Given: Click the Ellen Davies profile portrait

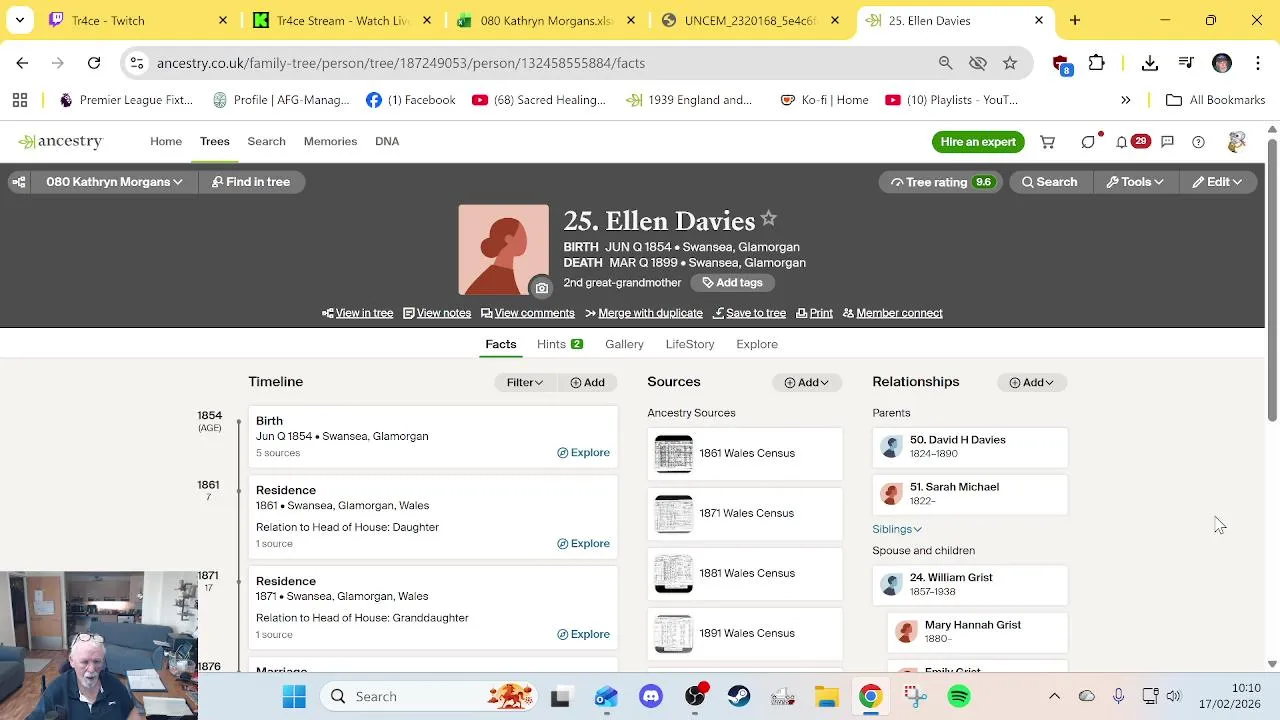Looking at the screenshot, I should [503, 250].
